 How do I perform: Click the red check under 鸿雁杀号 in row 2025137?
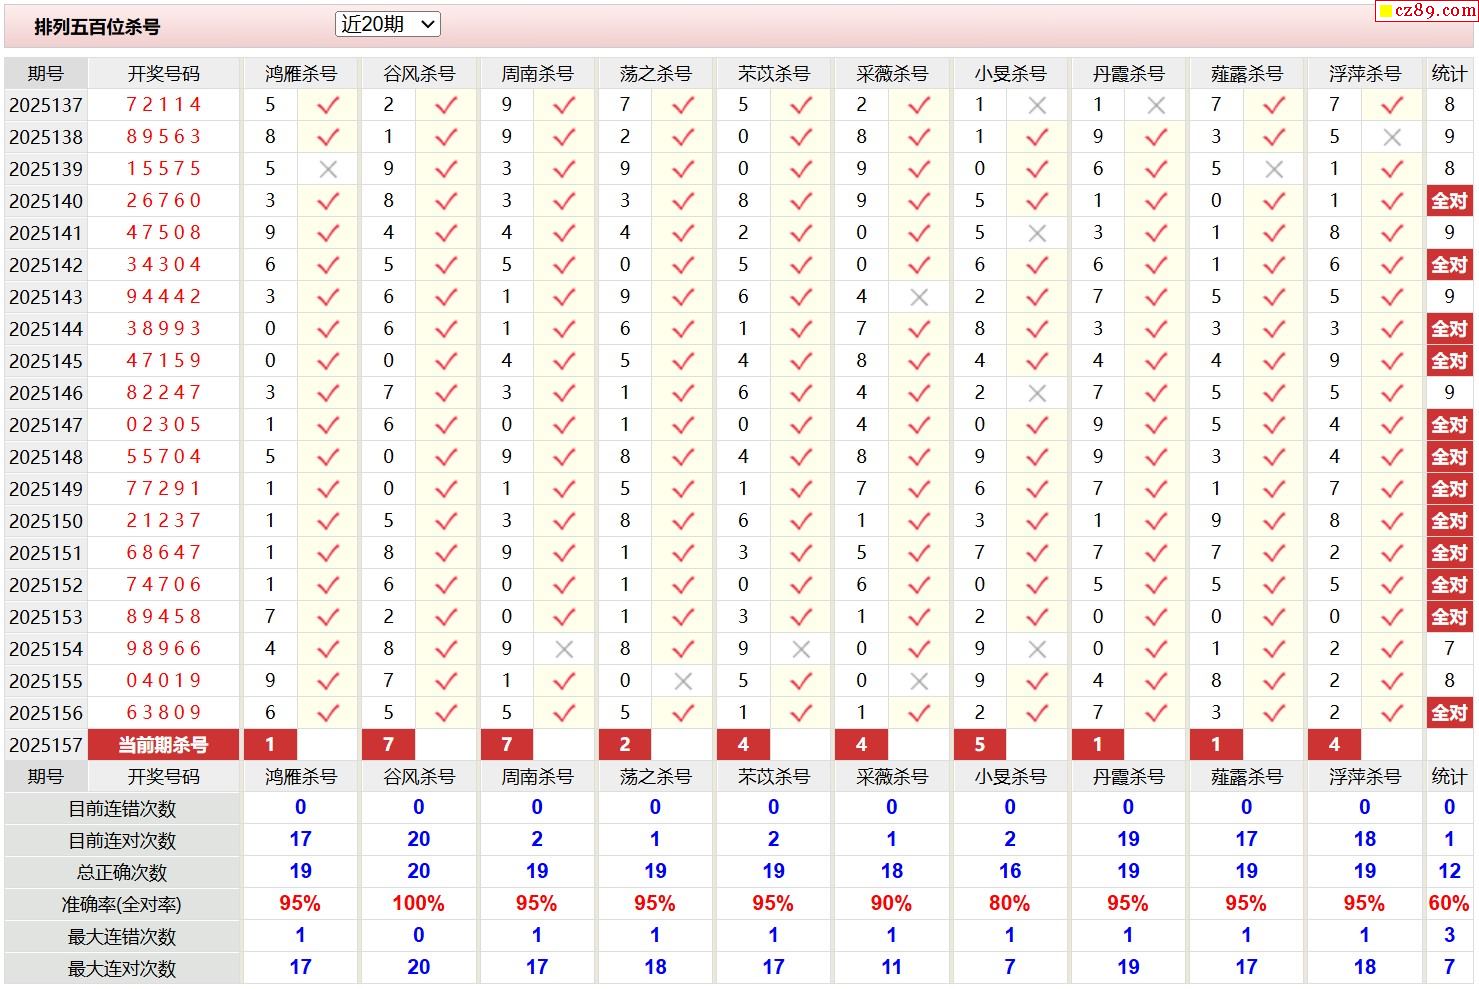[x=328, y=105]
